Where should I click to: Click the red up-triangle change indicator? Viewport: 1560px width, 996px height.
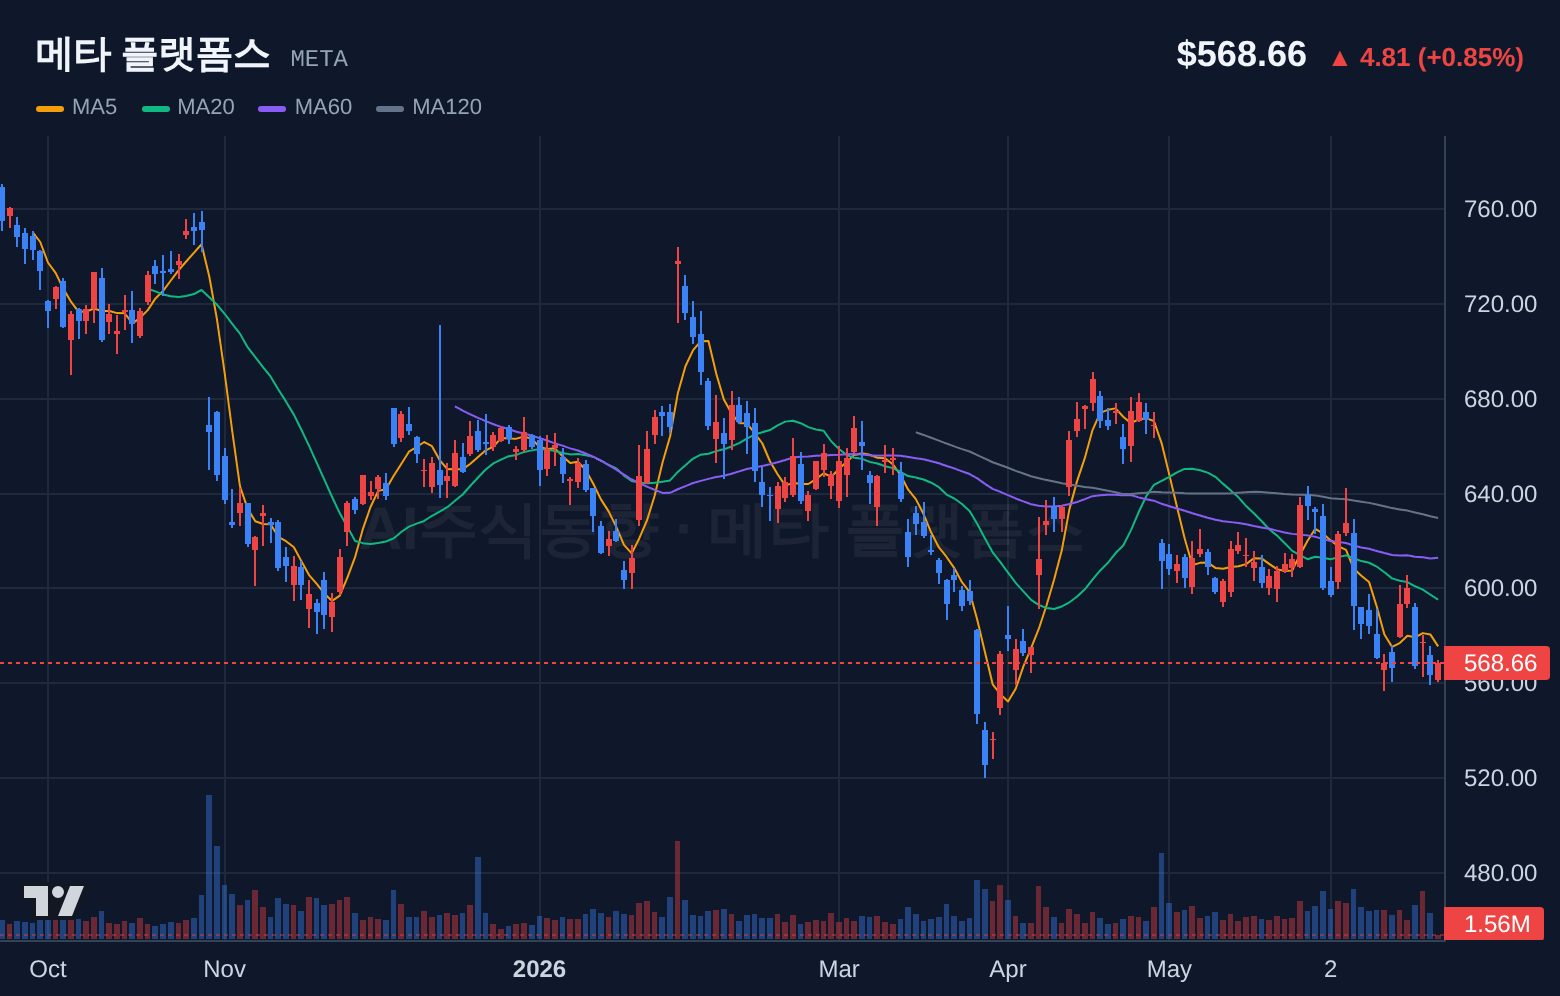[x=1340, y=59]
